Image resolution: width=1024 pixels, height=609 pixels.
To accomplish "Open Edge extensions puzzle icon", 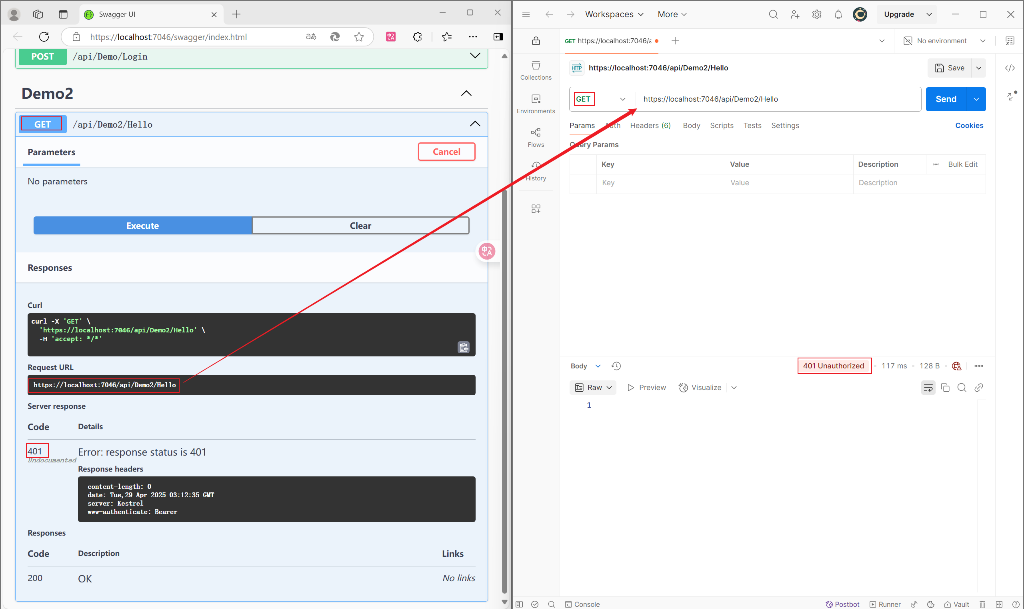I will (x=417, y=37).
